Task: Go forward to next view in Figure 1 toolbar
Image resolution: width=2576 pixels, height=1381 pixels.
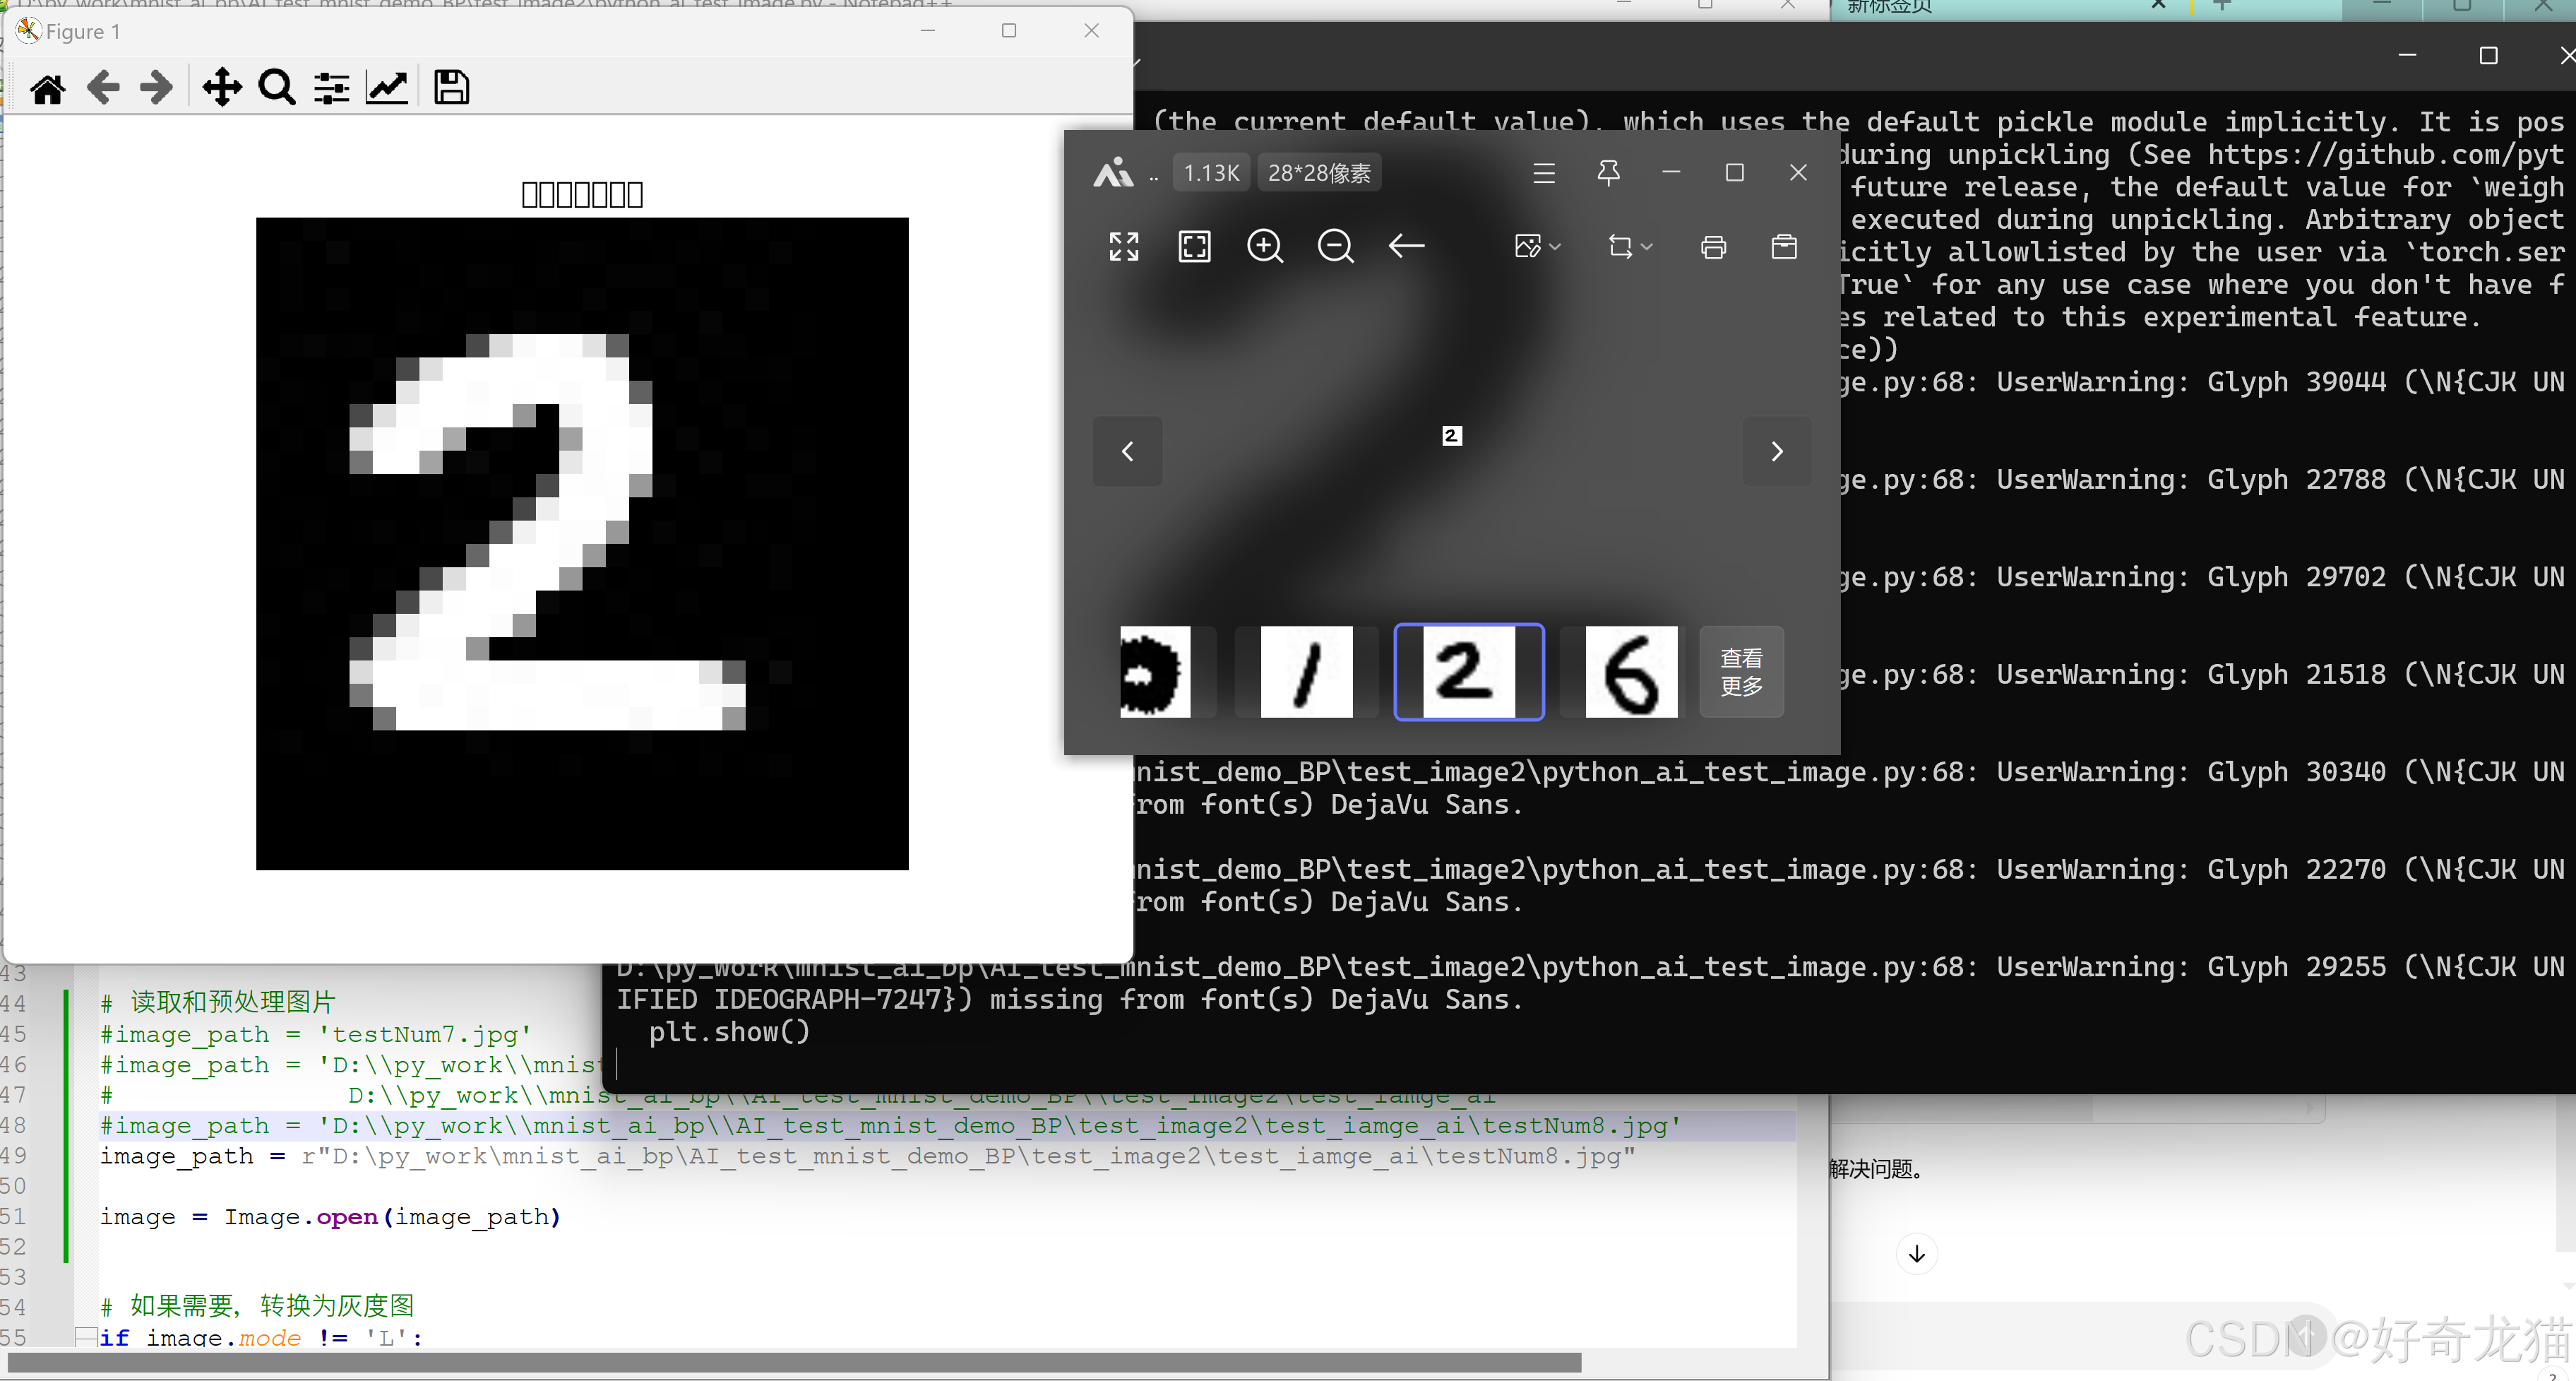Action: pyautogui.click(x=156, y=87)
